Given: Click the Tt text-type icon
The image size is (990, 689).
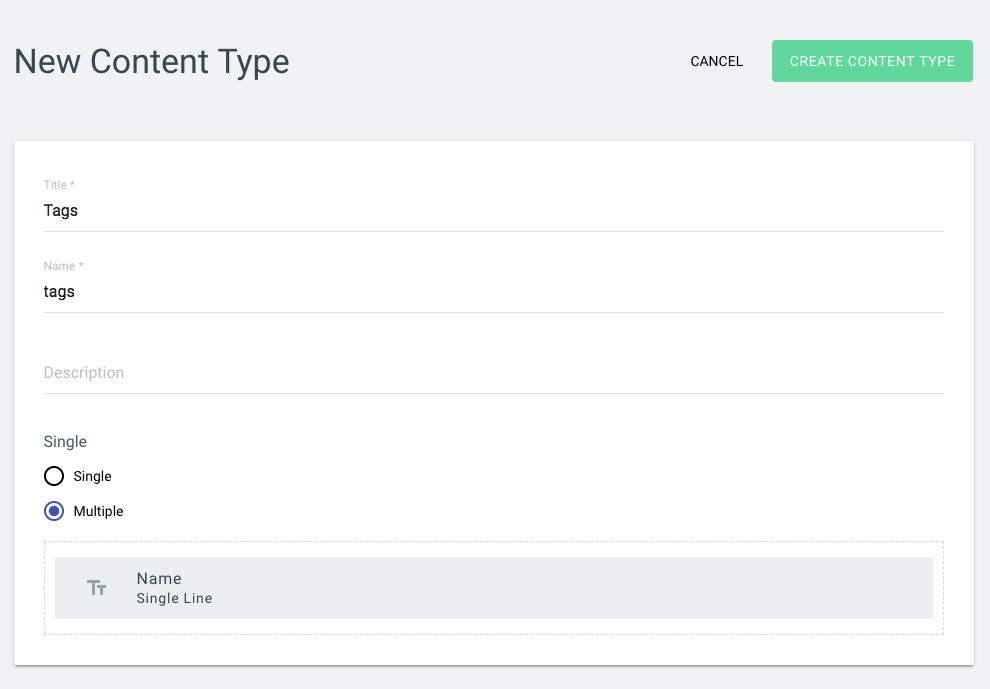Looking at the screenshot, I should point(97,588).
